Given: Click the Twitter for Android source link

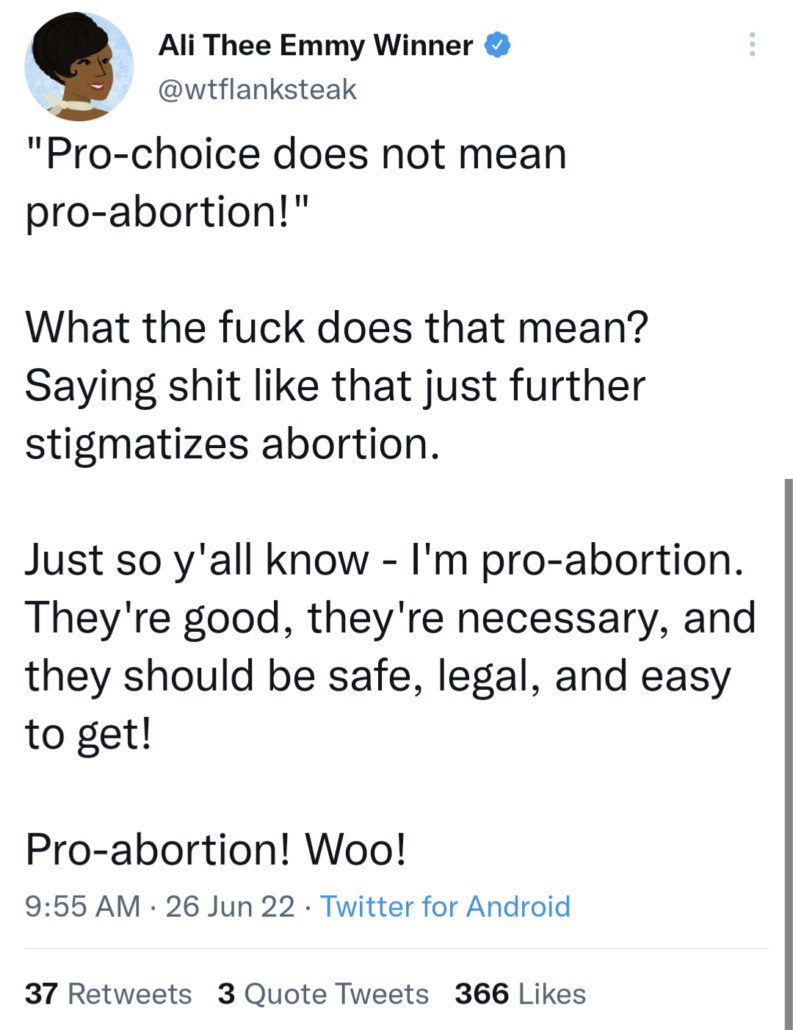Looking at the screenshot, I should pos(445,907).
